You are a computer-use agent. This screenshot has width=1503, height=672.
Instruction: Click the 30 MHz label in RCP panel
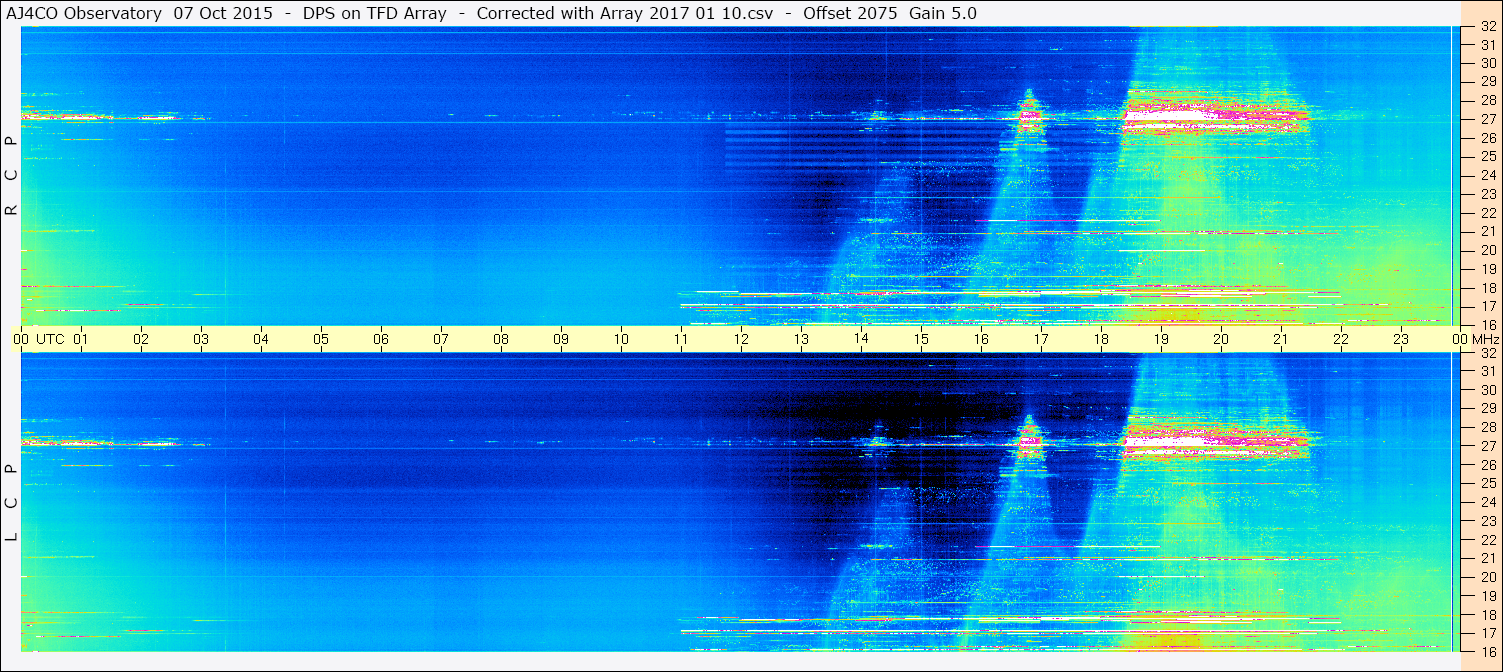pyautogui.click(x=1487, y=63)
